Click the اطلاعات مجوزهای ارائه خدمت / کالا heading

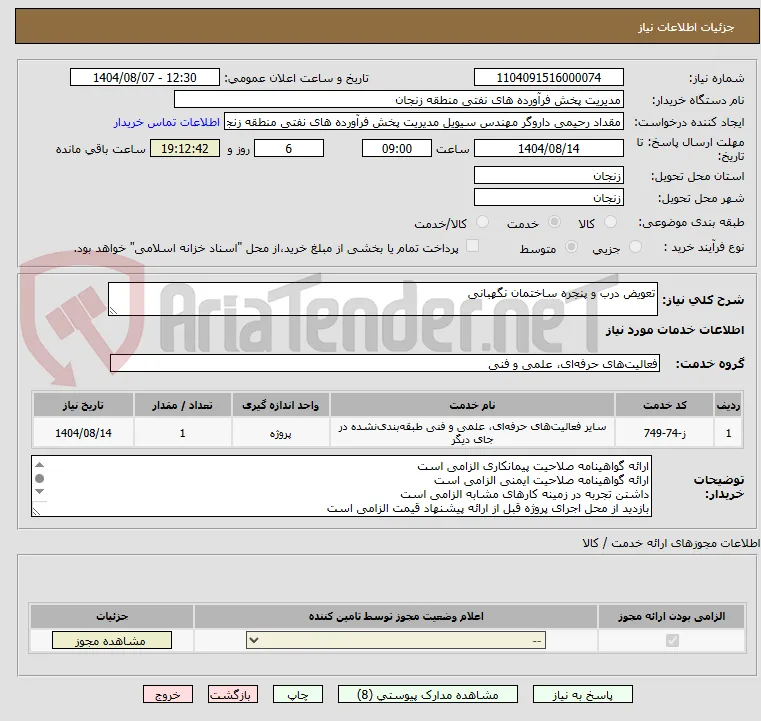click(x=672, y=543)
